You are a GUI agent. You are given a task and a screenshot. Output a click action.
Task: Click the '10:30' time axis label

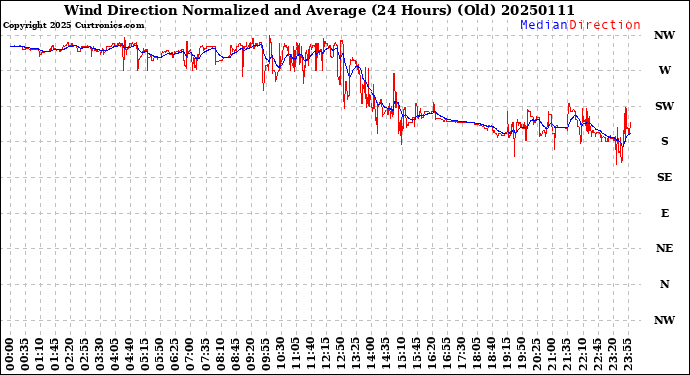281,355
